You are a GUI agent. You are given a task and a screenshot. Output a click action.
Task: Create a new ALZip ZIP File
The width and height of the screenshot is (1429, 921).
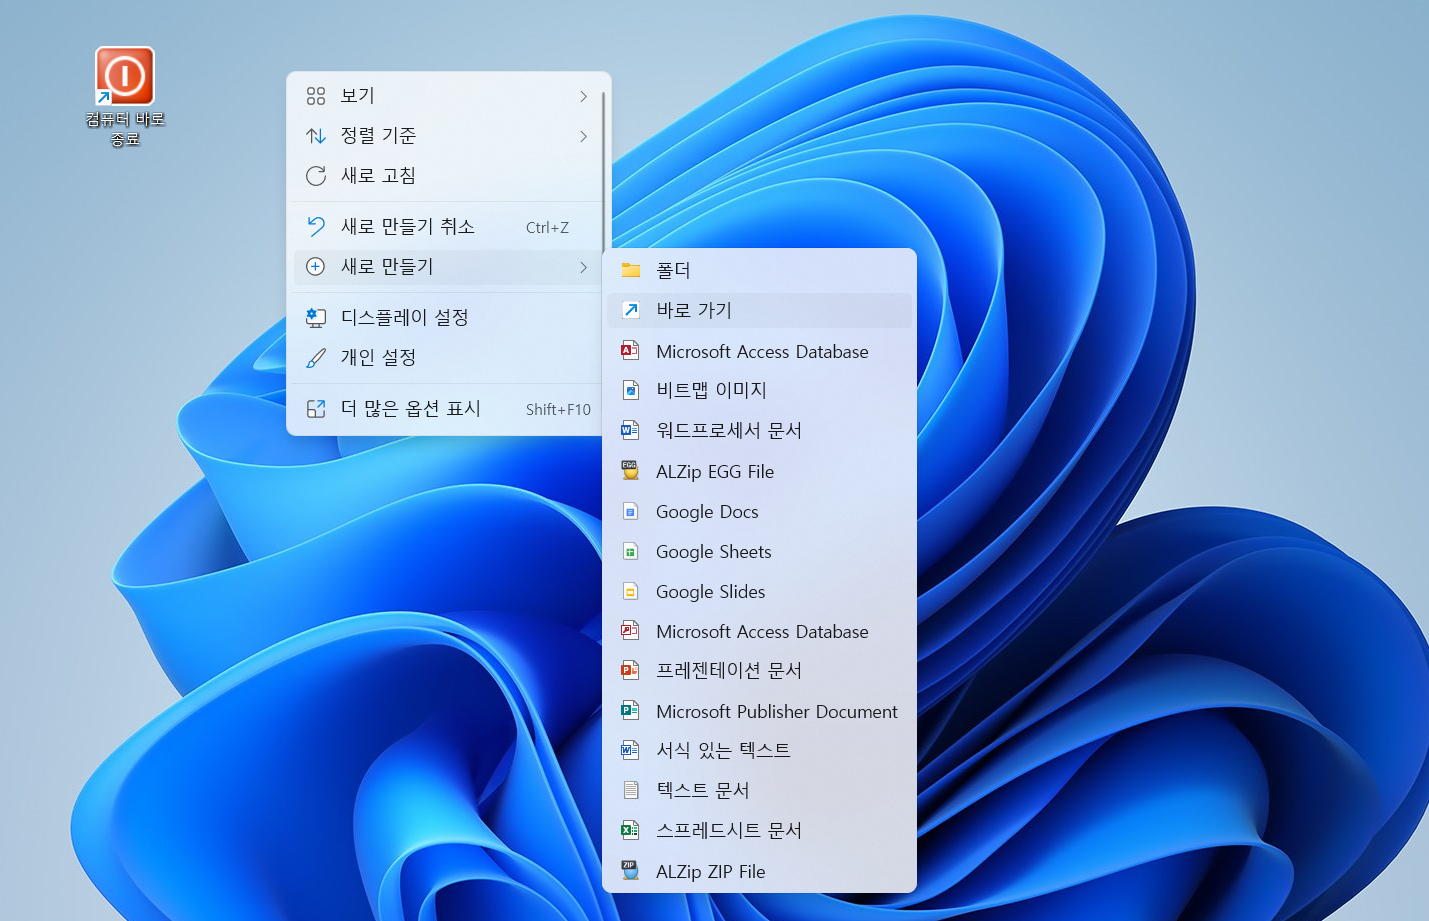click(x=759, y=871)
